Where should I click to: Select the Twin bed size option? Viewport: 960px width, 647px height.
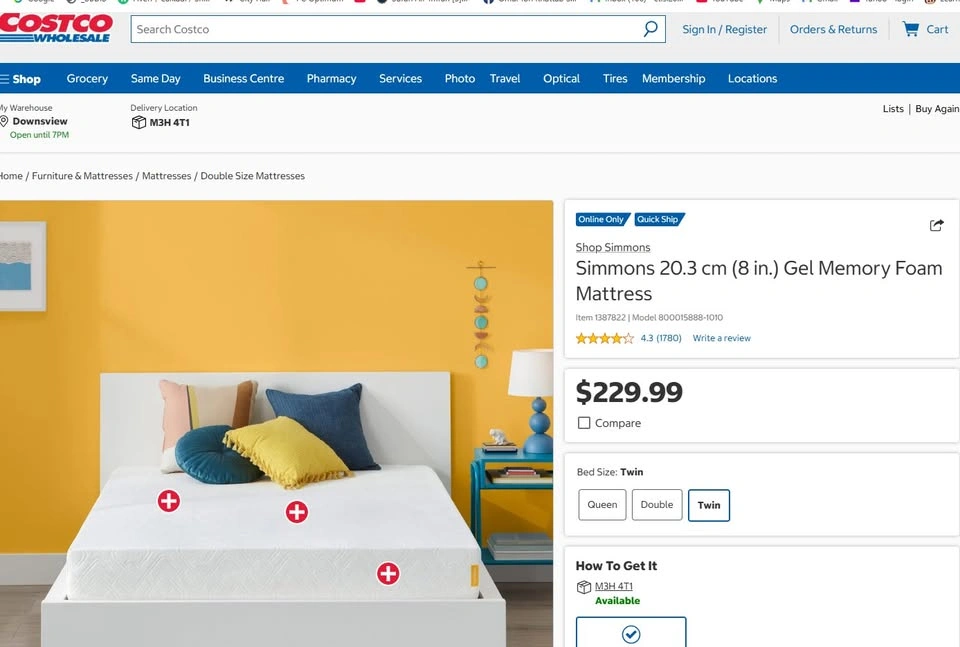tap(709, 505)
